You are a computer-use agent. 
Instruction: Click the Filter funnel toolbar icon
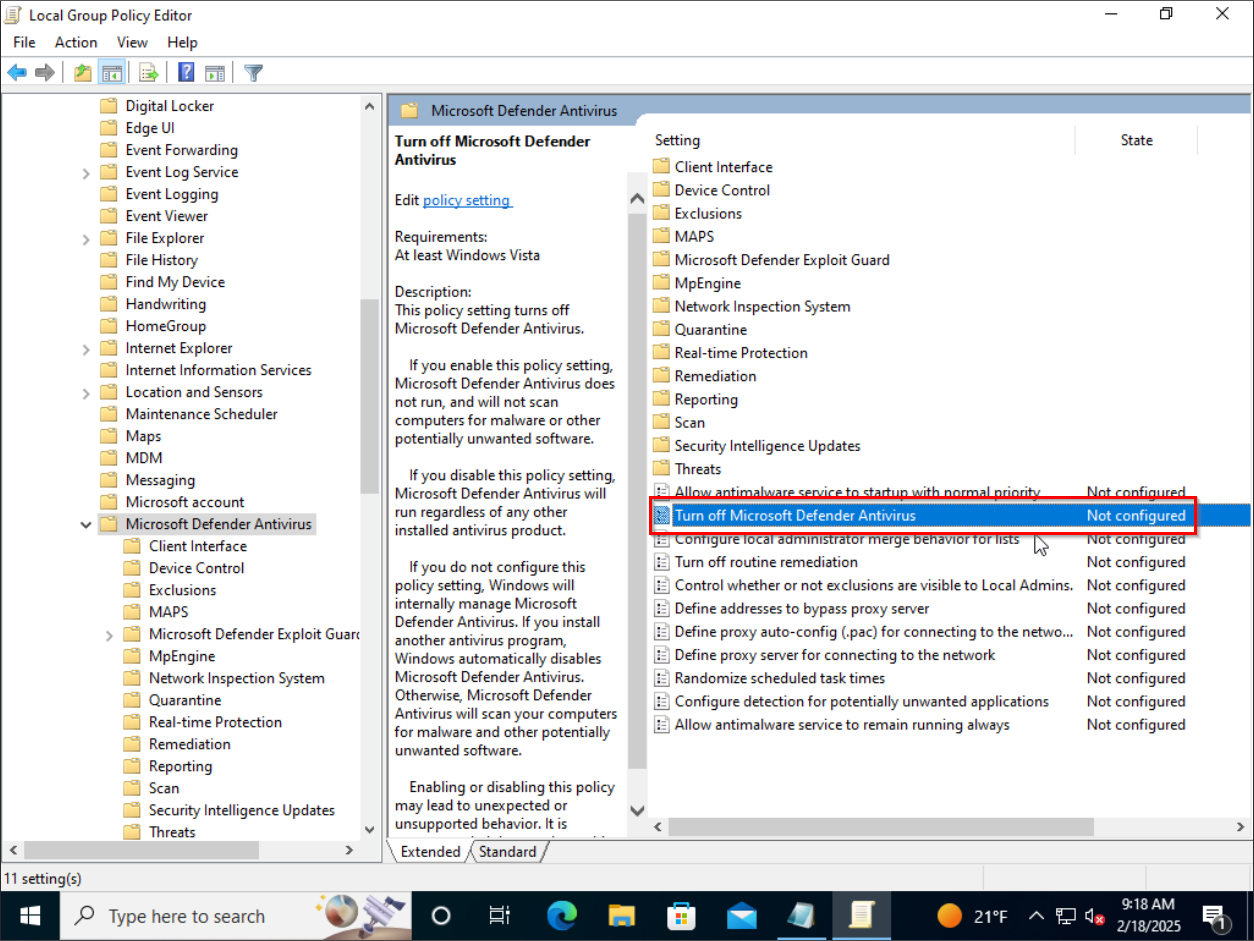point(254,73)
